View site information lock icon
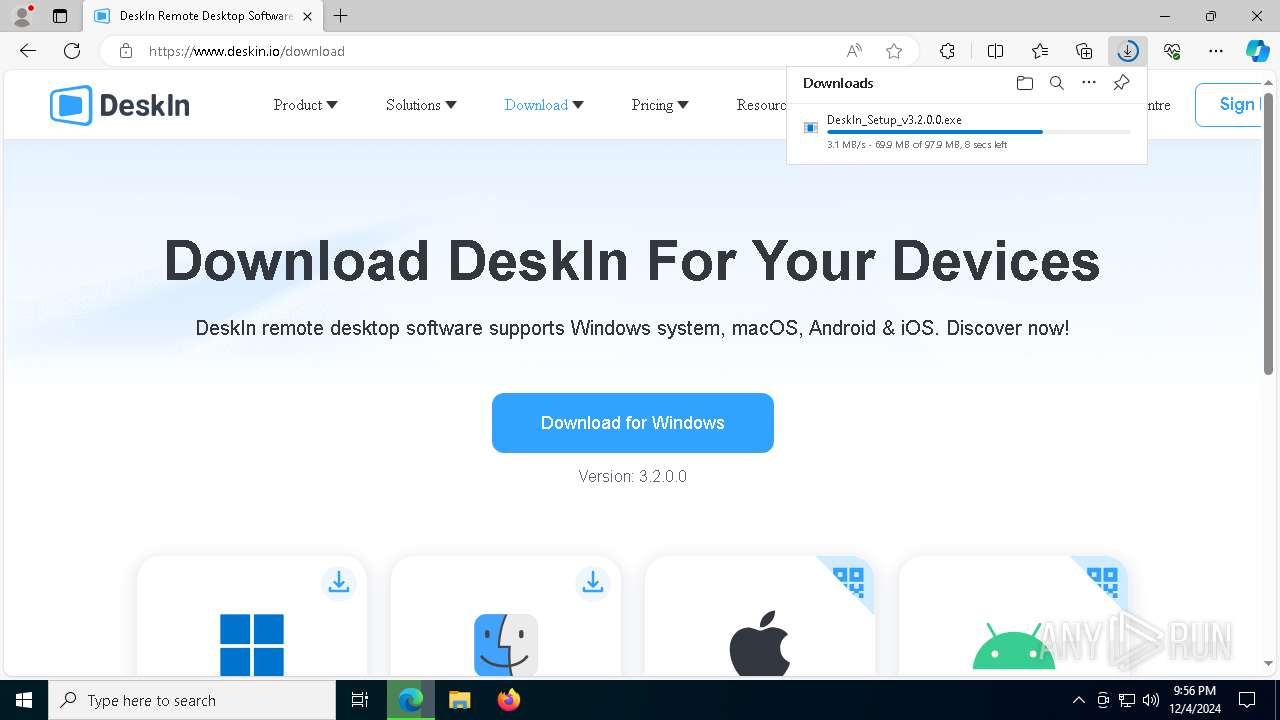This screenshot has height=720, width=1280. click(x=125, y=51)
